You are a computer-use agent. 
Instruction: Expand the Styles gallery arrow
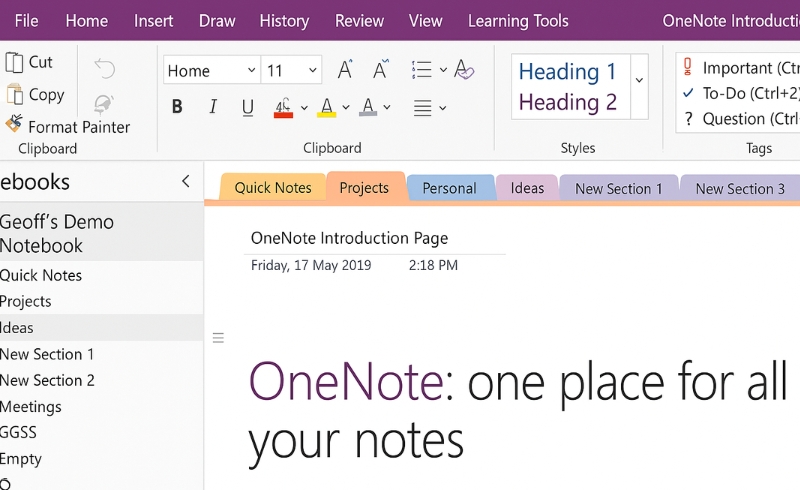tap(639, 80)
